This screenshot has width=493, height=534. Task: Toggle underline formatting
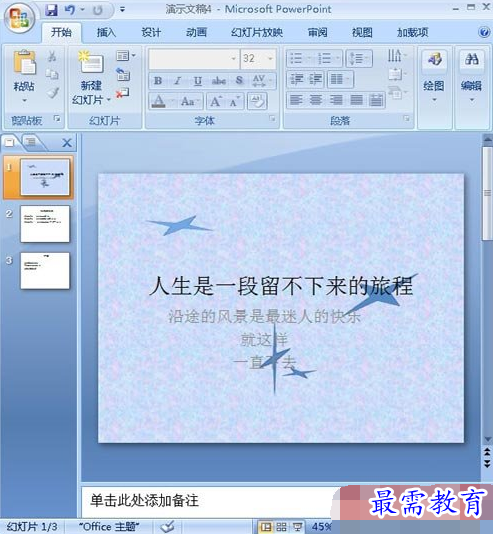tap(198, 81)
